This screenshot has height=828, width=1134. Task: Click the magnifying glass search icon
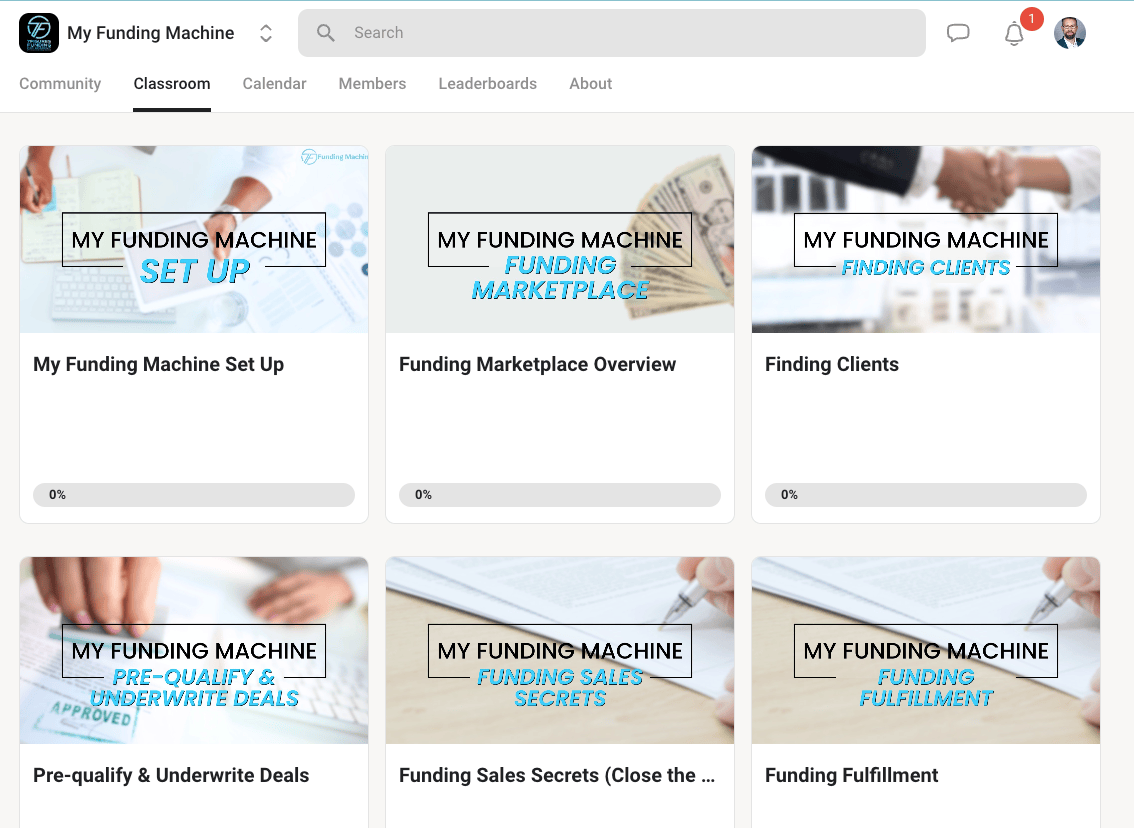(x=325, y=33)
